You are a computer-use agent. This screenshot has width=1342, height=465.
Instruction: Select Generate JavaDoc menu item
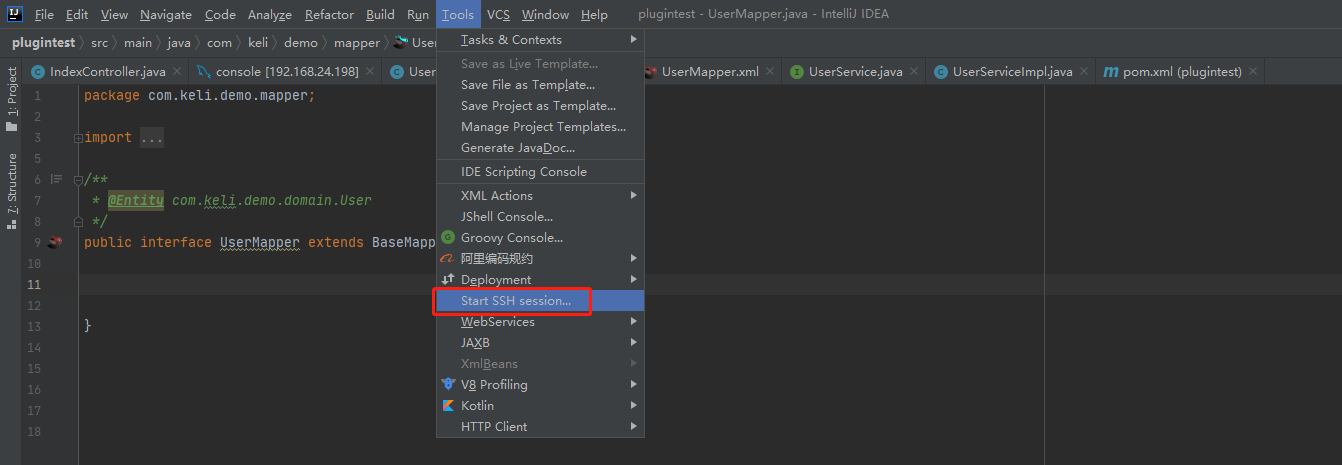coord(540,148)
